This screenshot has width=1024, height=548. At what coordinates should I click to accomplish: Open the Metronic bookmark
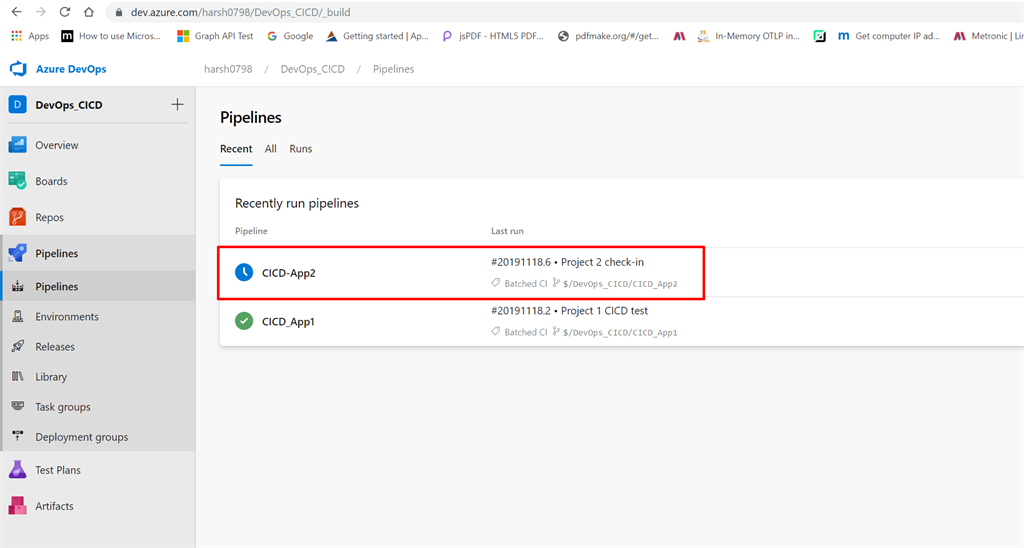tap(989, 36)
